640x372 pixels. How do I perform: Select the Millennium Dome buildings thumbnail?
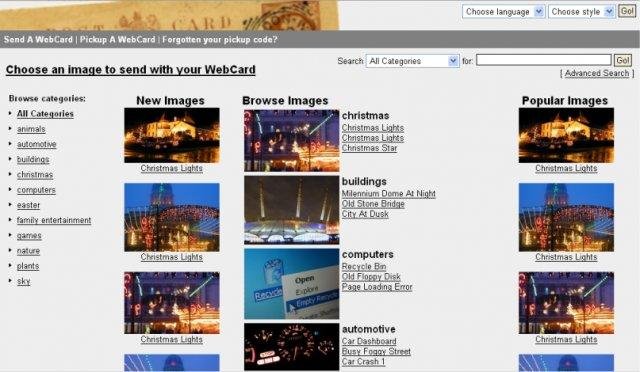click(x=291, y=210)
